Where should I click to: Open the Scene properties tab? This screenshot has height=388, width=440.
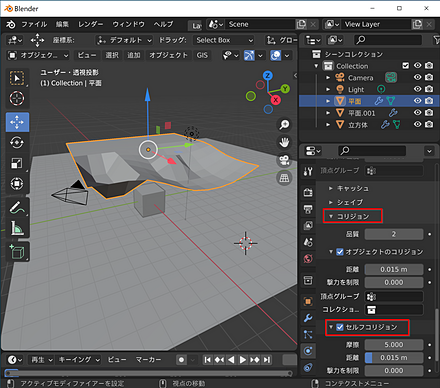pyautogui.click(x=308, y=242)
